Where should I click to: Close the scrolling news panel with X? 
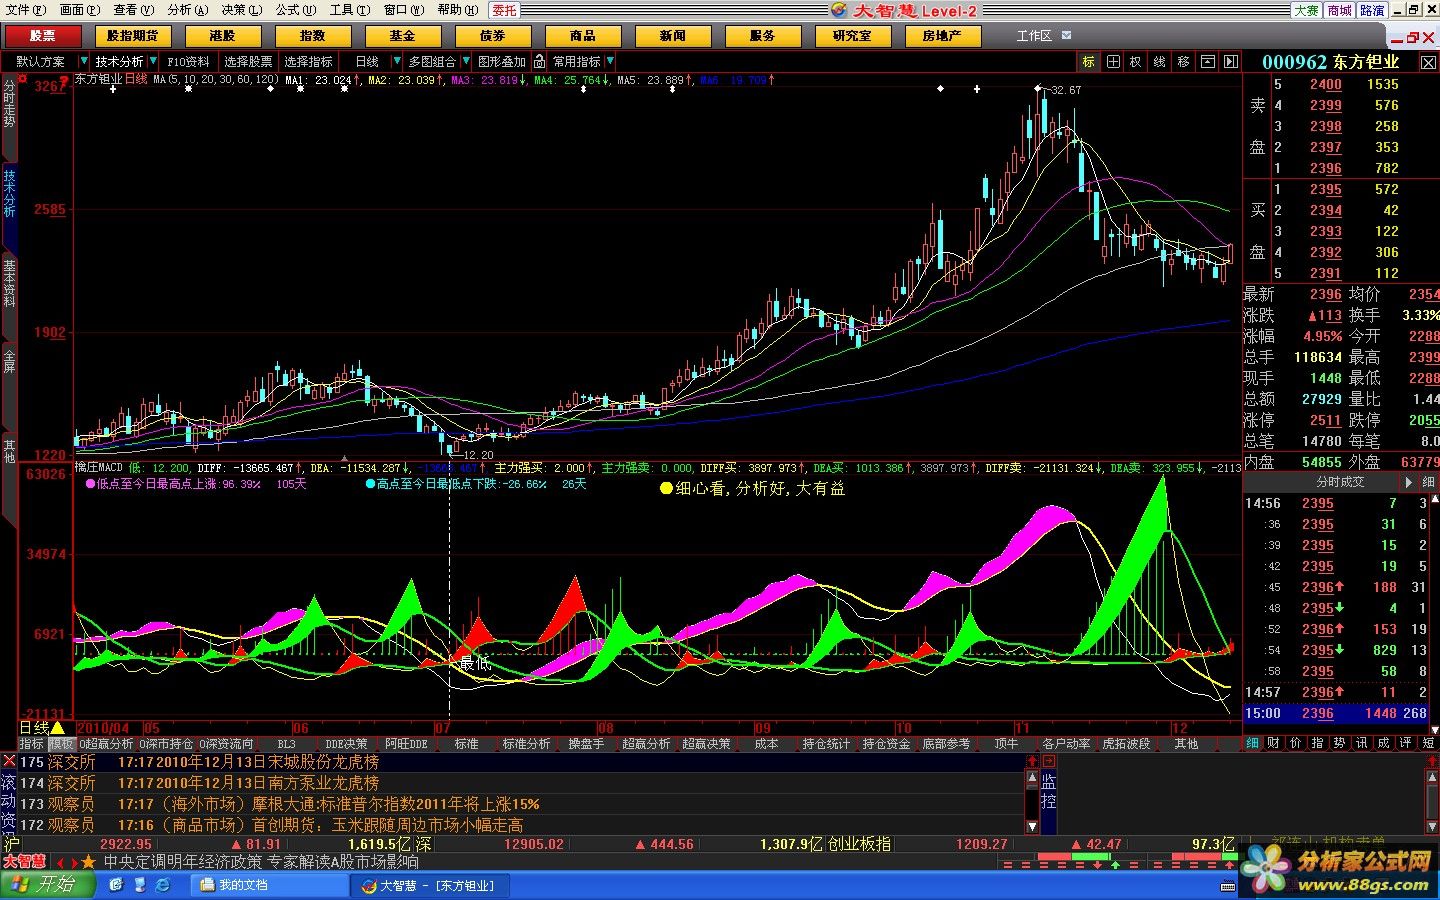coord(9,762)
